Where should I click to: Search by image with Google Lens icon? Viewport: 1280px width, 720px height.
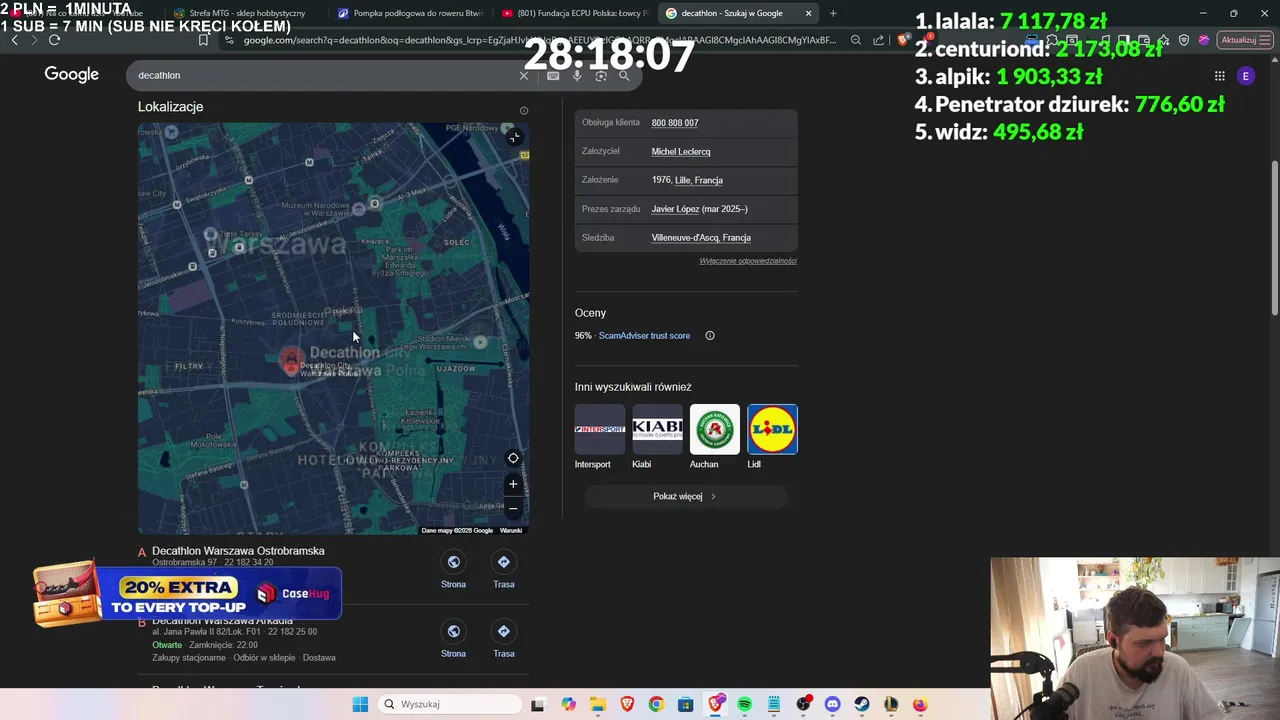click(x=601, y=76)
